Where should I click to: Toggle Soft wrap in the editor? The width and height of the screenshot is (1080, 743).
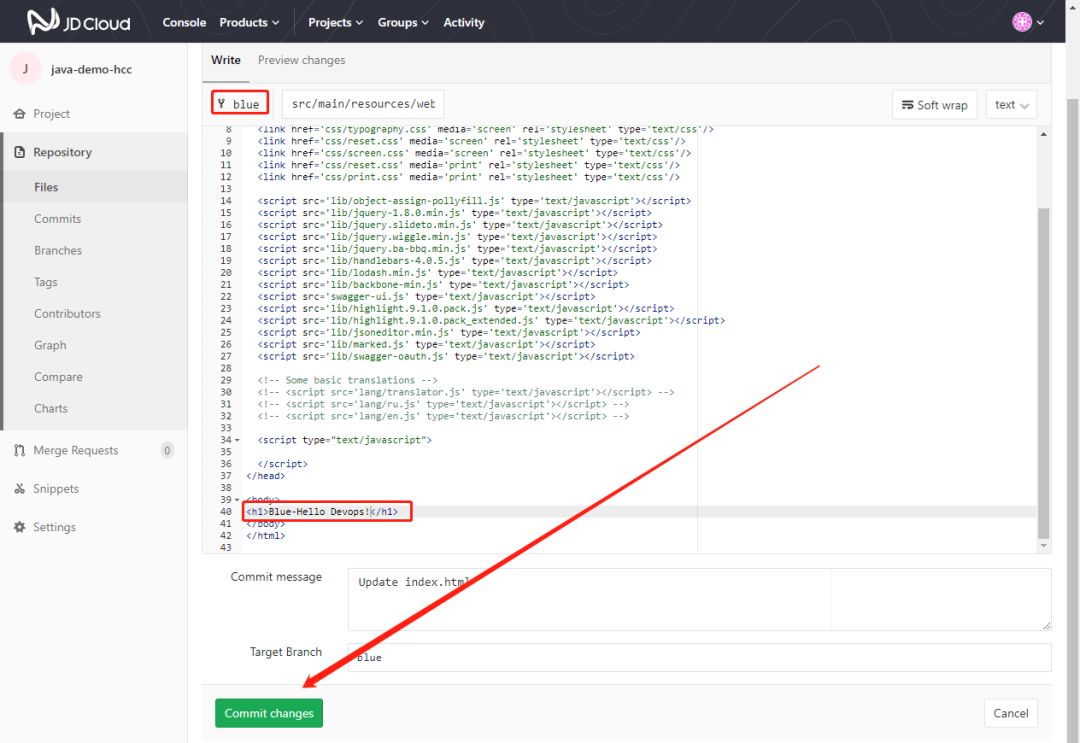(935, 105)
